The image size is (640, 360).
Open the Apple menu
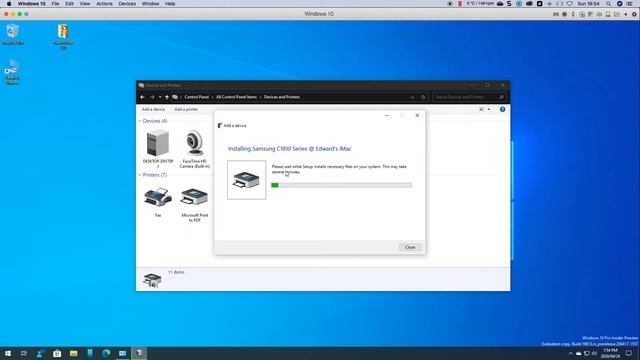[x=9, y=4]
